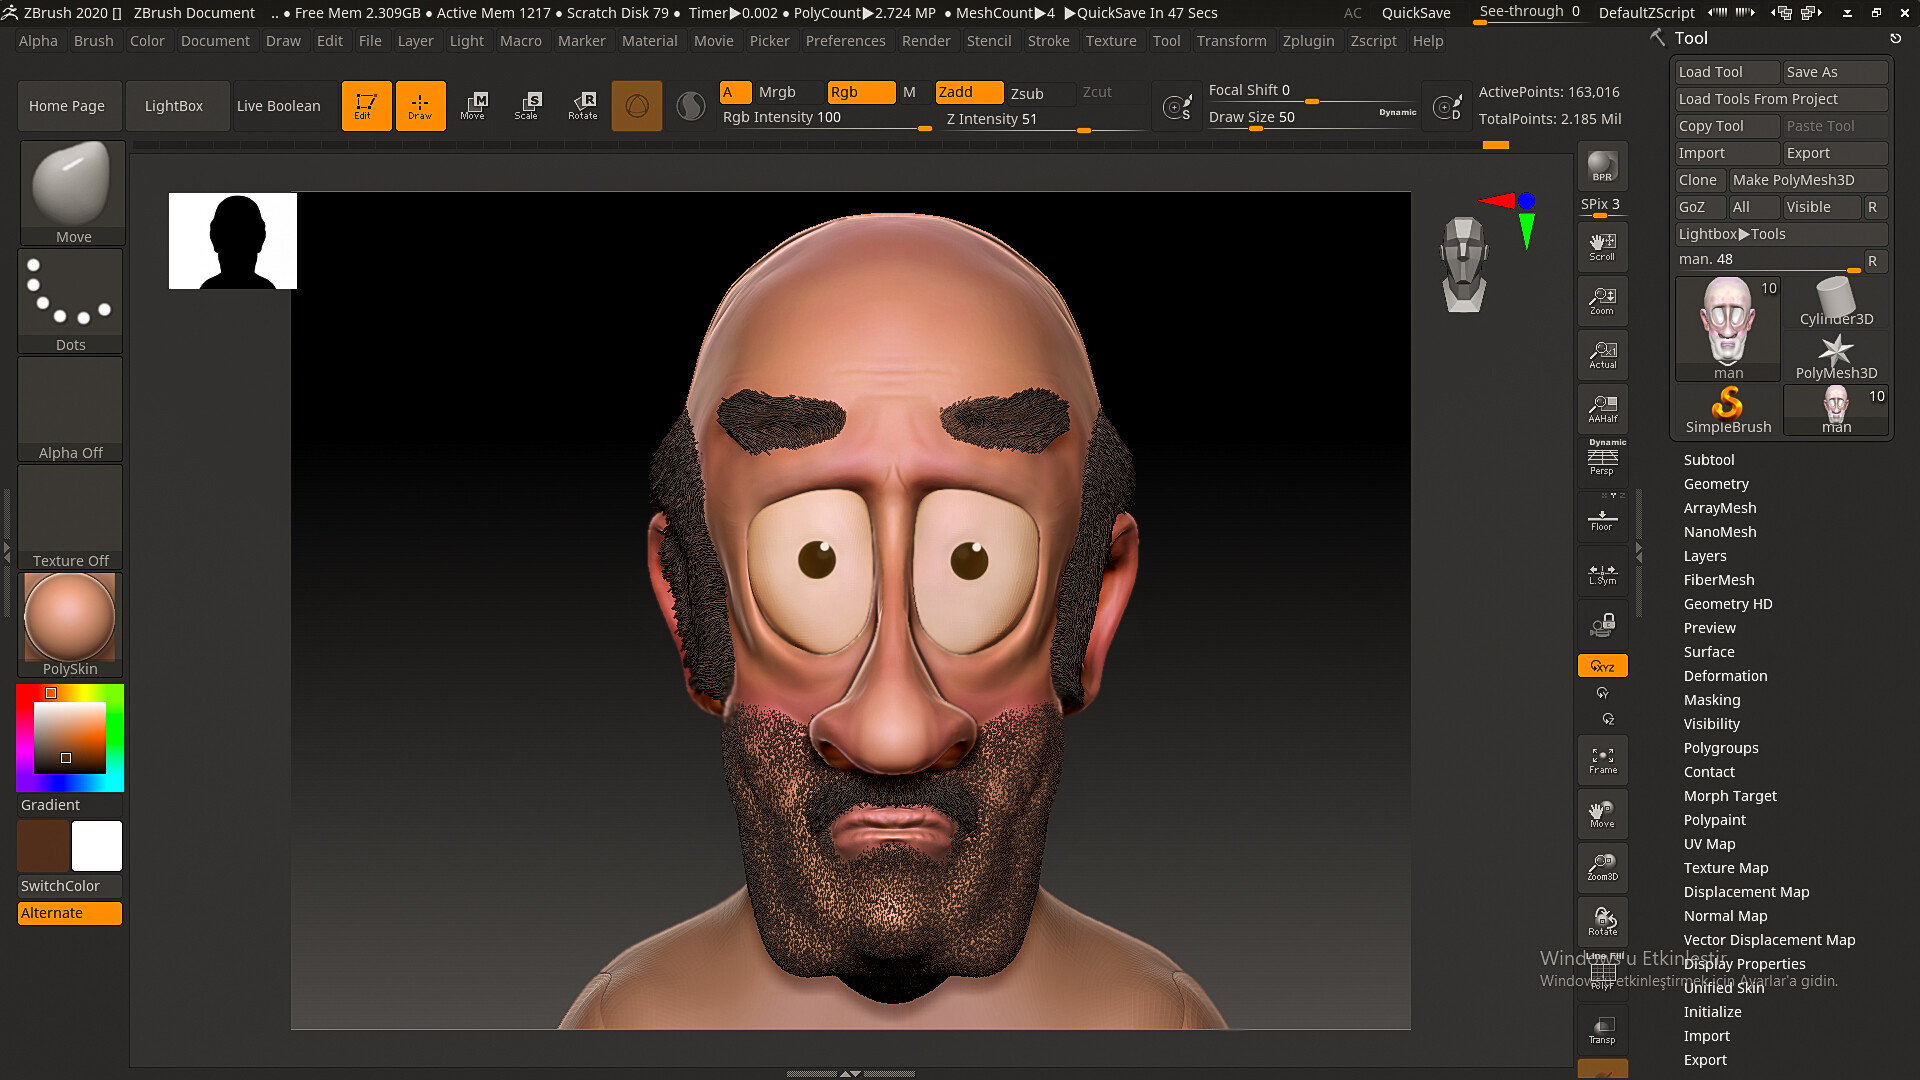Click the LightBox button
Screen dimensions: 1920x1080
[x=173, y=106]
